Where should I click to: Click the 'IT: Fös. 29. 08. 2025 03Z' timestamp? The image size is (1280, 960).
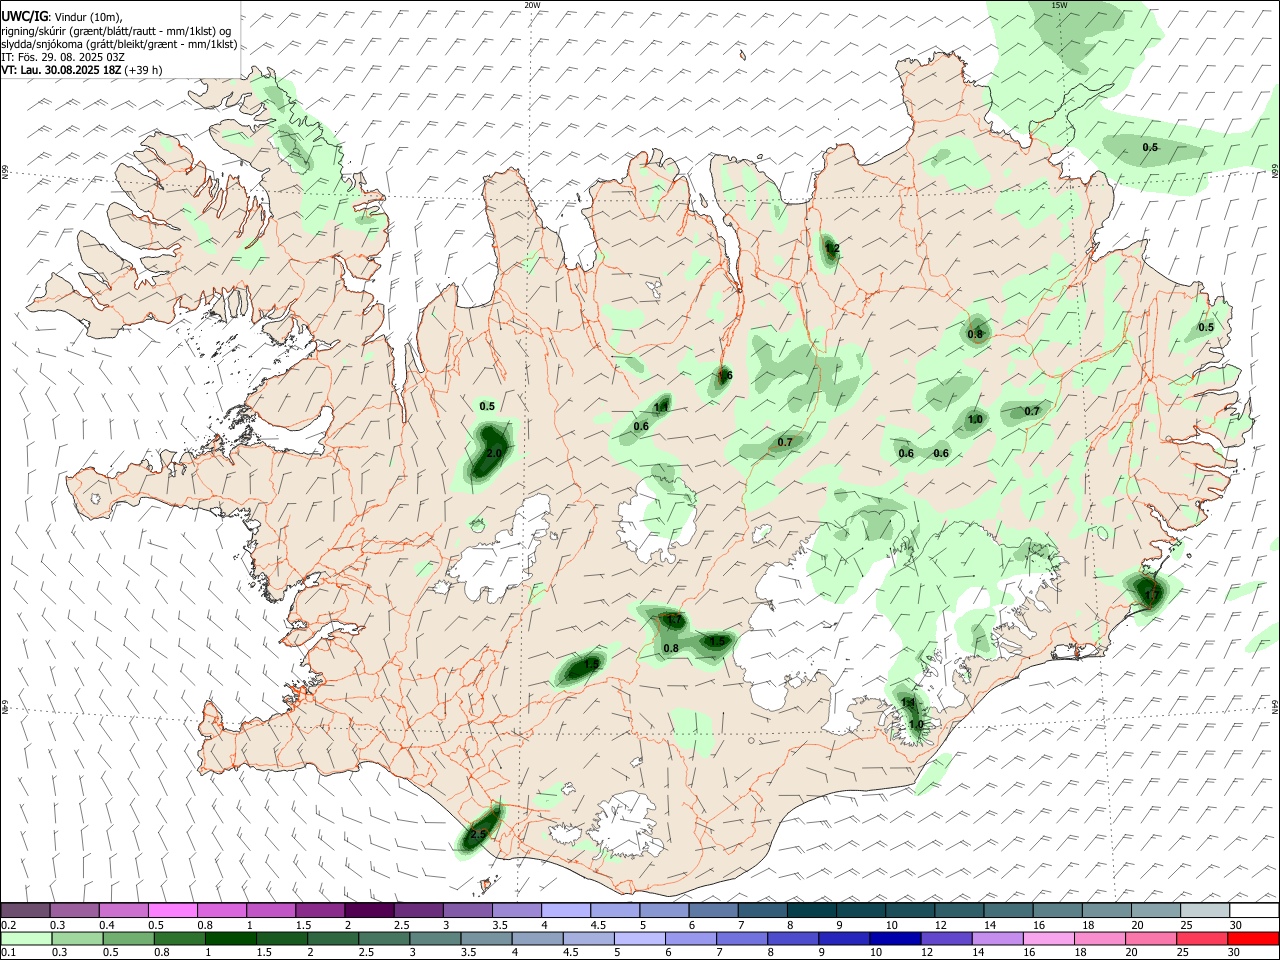coord(63,57)
